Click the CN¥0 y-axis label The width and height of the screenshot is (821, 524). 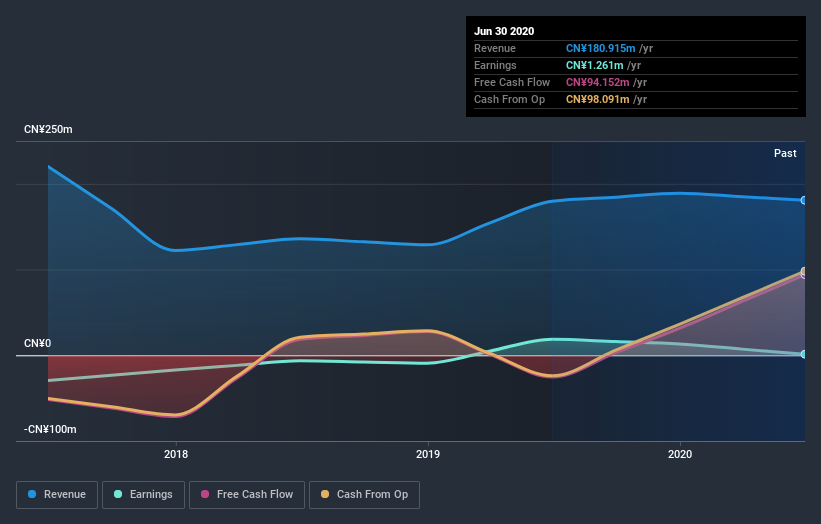click(38, 343)
